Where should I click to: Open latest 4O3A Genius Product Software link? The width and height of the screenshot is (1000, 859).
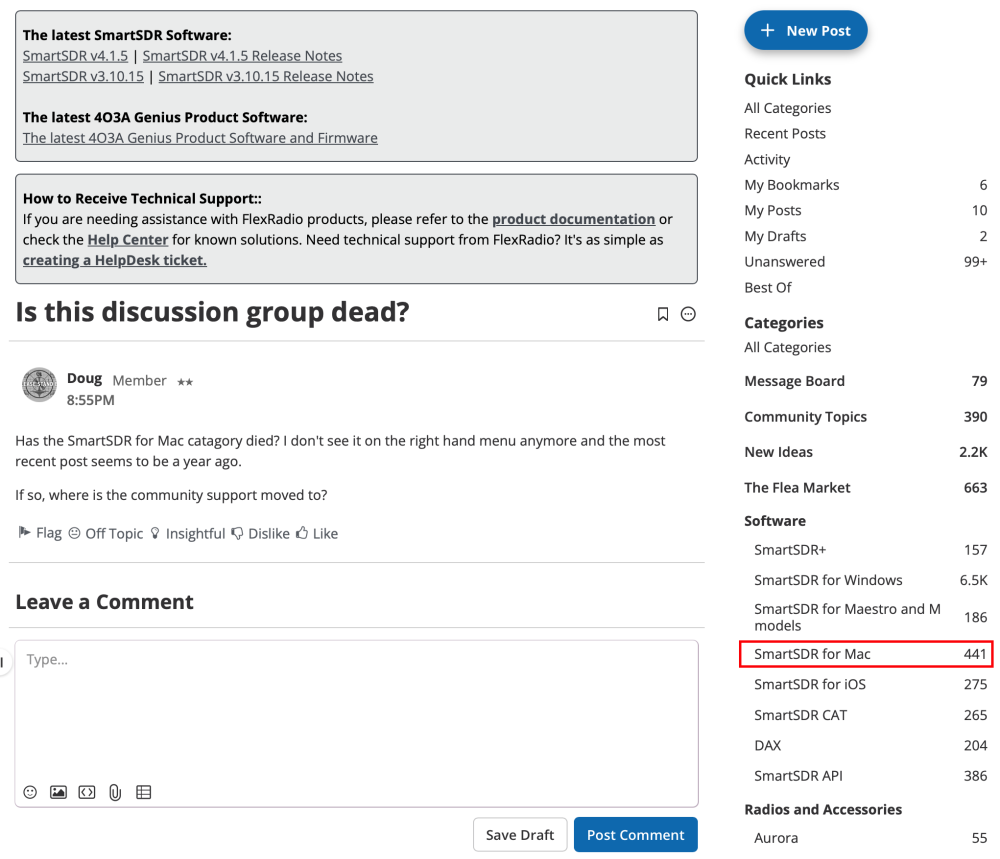(200, 138)
